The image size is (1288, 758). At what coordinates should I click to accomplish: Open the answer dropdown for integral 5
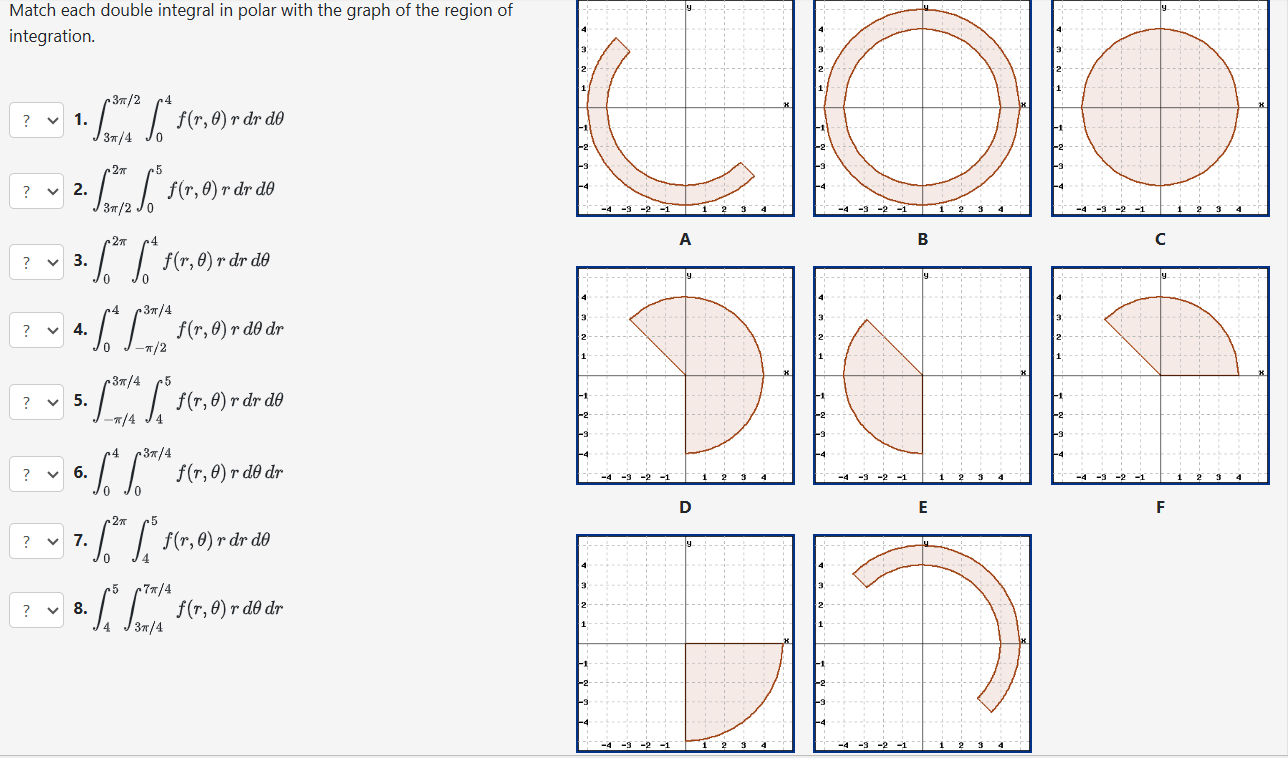(x=36, y=401)
